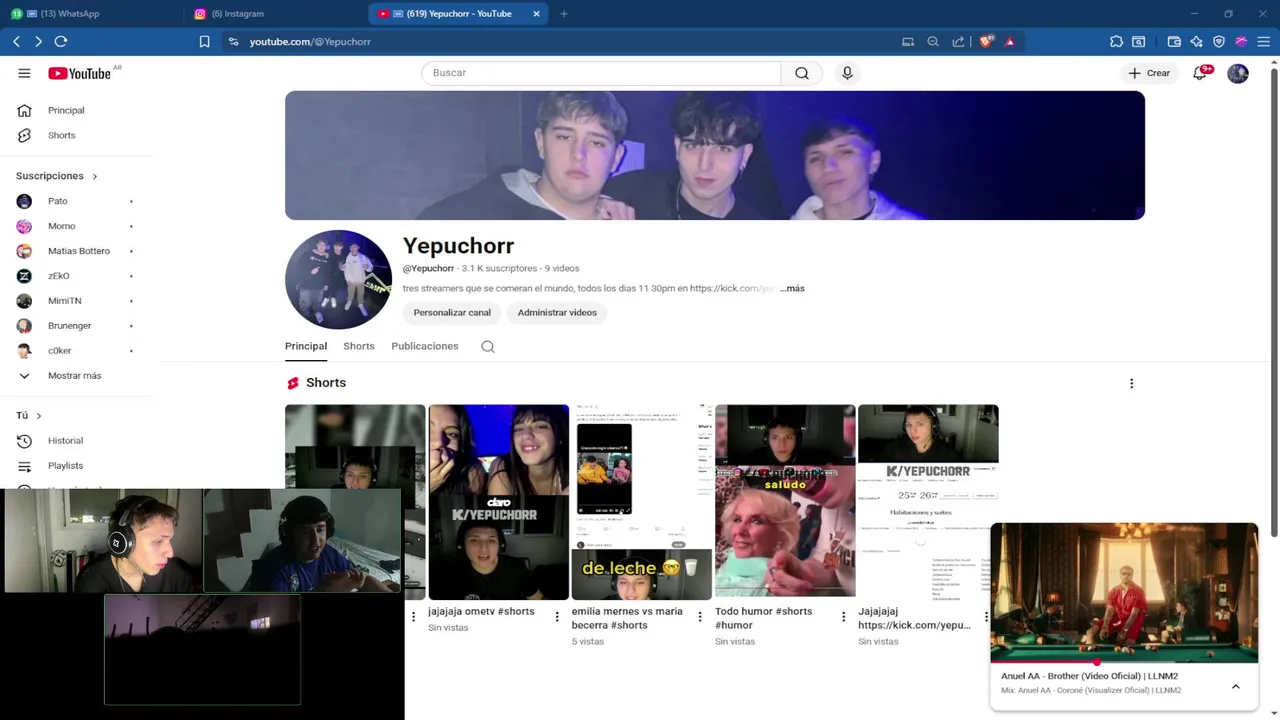1280x720 pixels.
Task: Select the Principal channel tab
Action: tap(306, 346)
